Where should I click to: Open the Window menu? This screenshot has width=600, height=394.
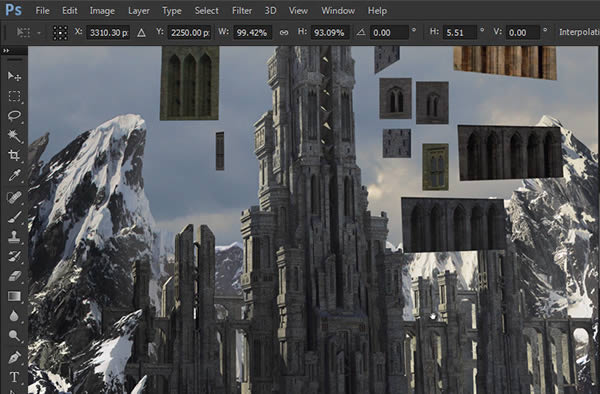click(x=338, y=11)
